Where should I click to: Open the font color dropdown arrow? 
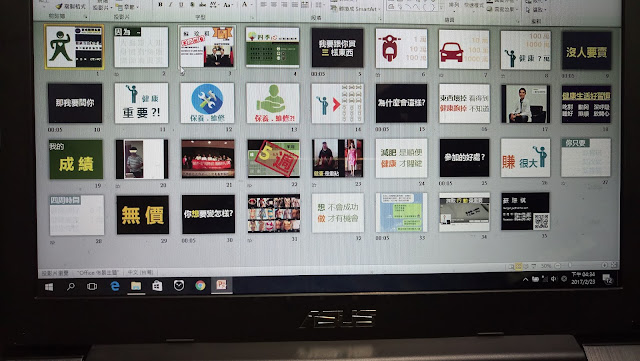tap(252, 5)
